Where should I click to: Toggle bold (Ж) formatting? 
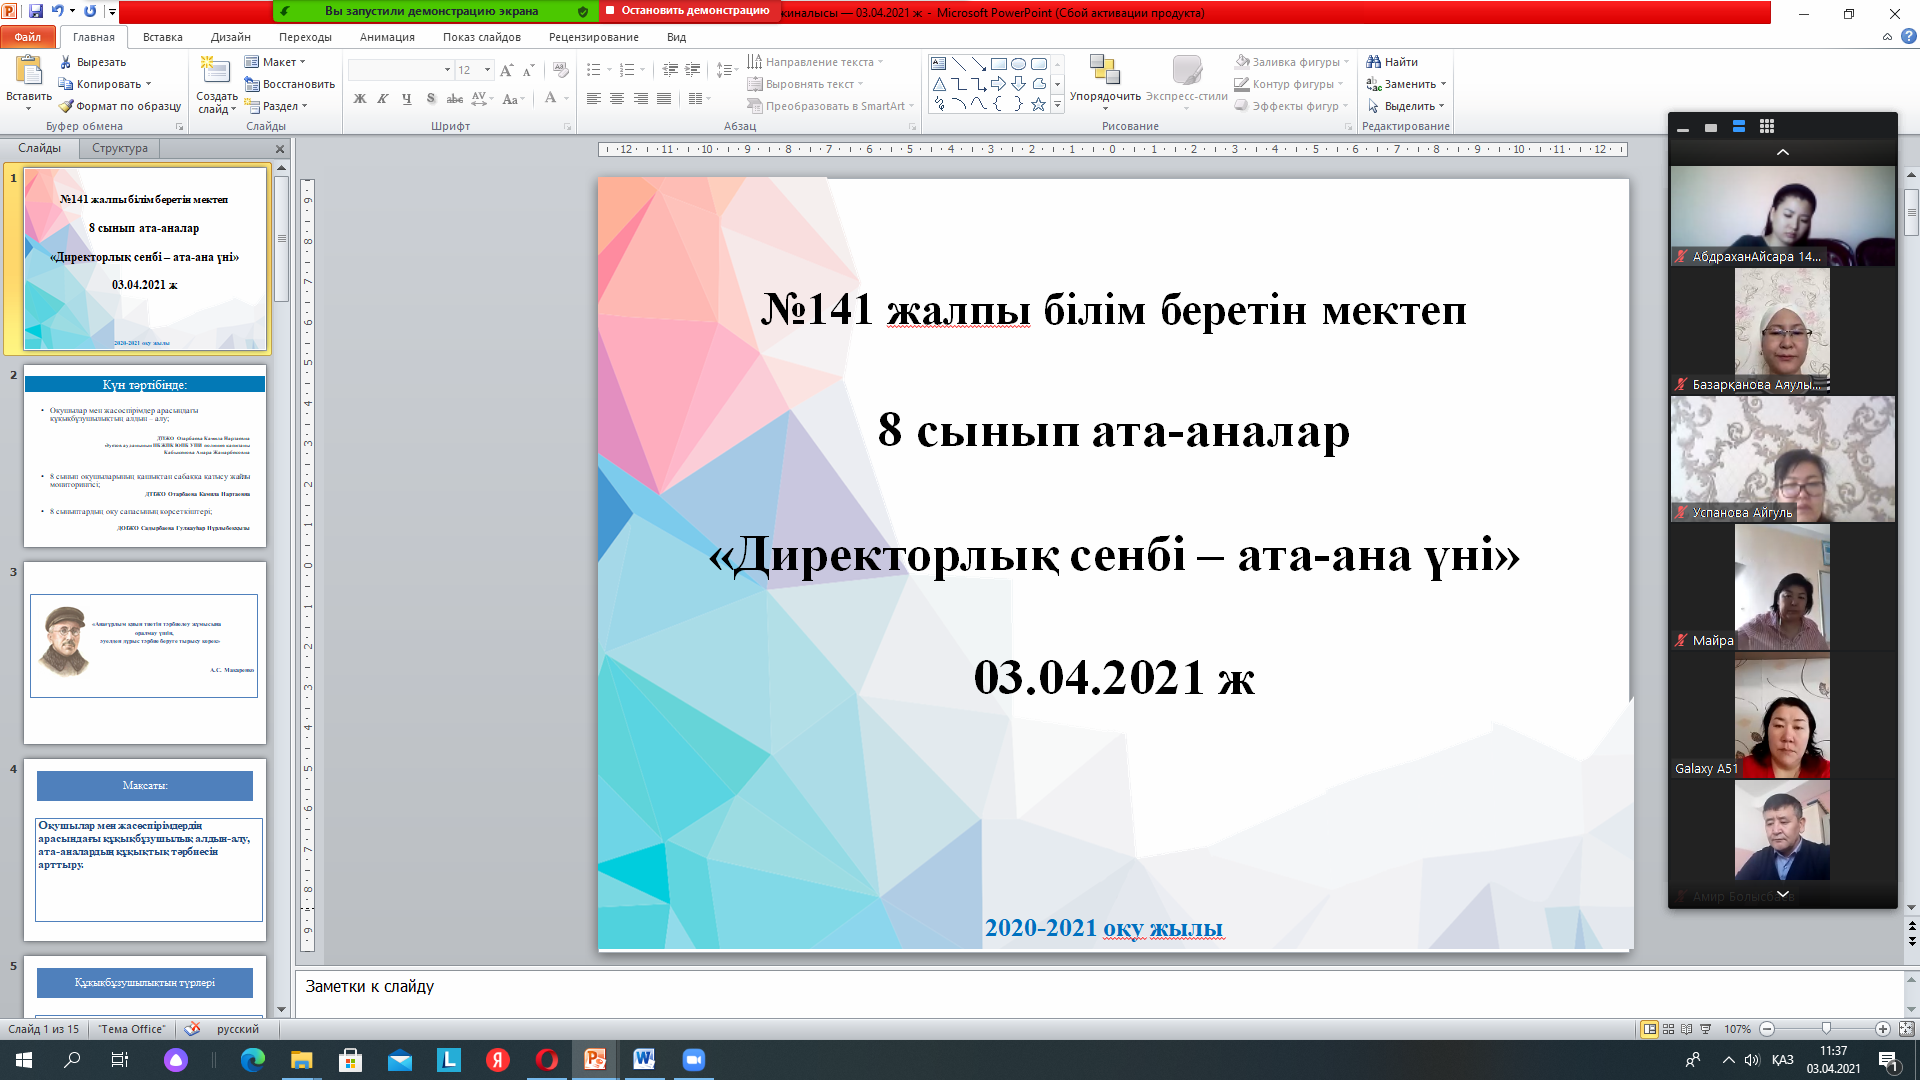pos(360,99)
